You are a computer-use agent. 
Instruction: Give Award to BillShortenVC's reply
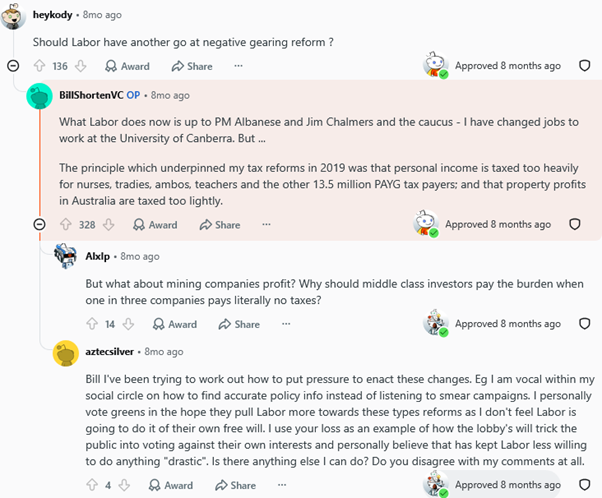point(155,225)
